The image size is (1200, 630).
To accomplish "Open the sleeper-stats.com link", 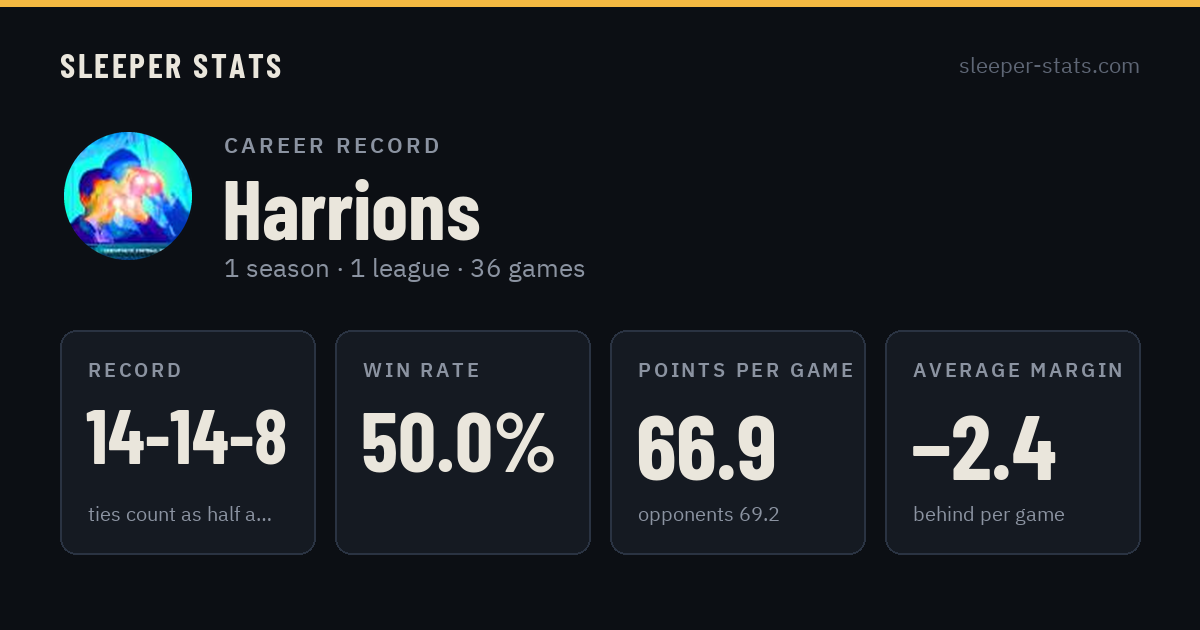I will click(1049, 66).
